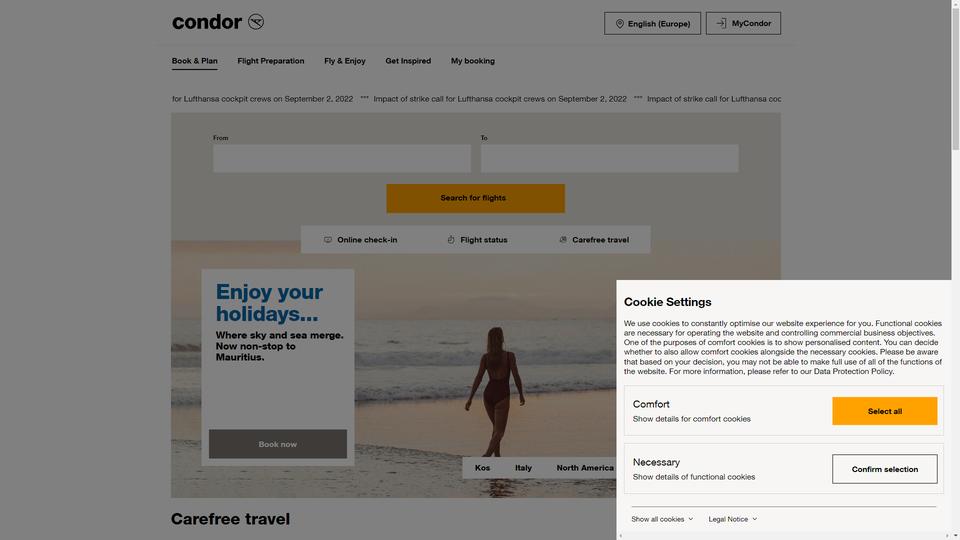Click the location pin icon beside English (Europe)
The width and height of the screenshot is (960, 540).
(620, 24)
